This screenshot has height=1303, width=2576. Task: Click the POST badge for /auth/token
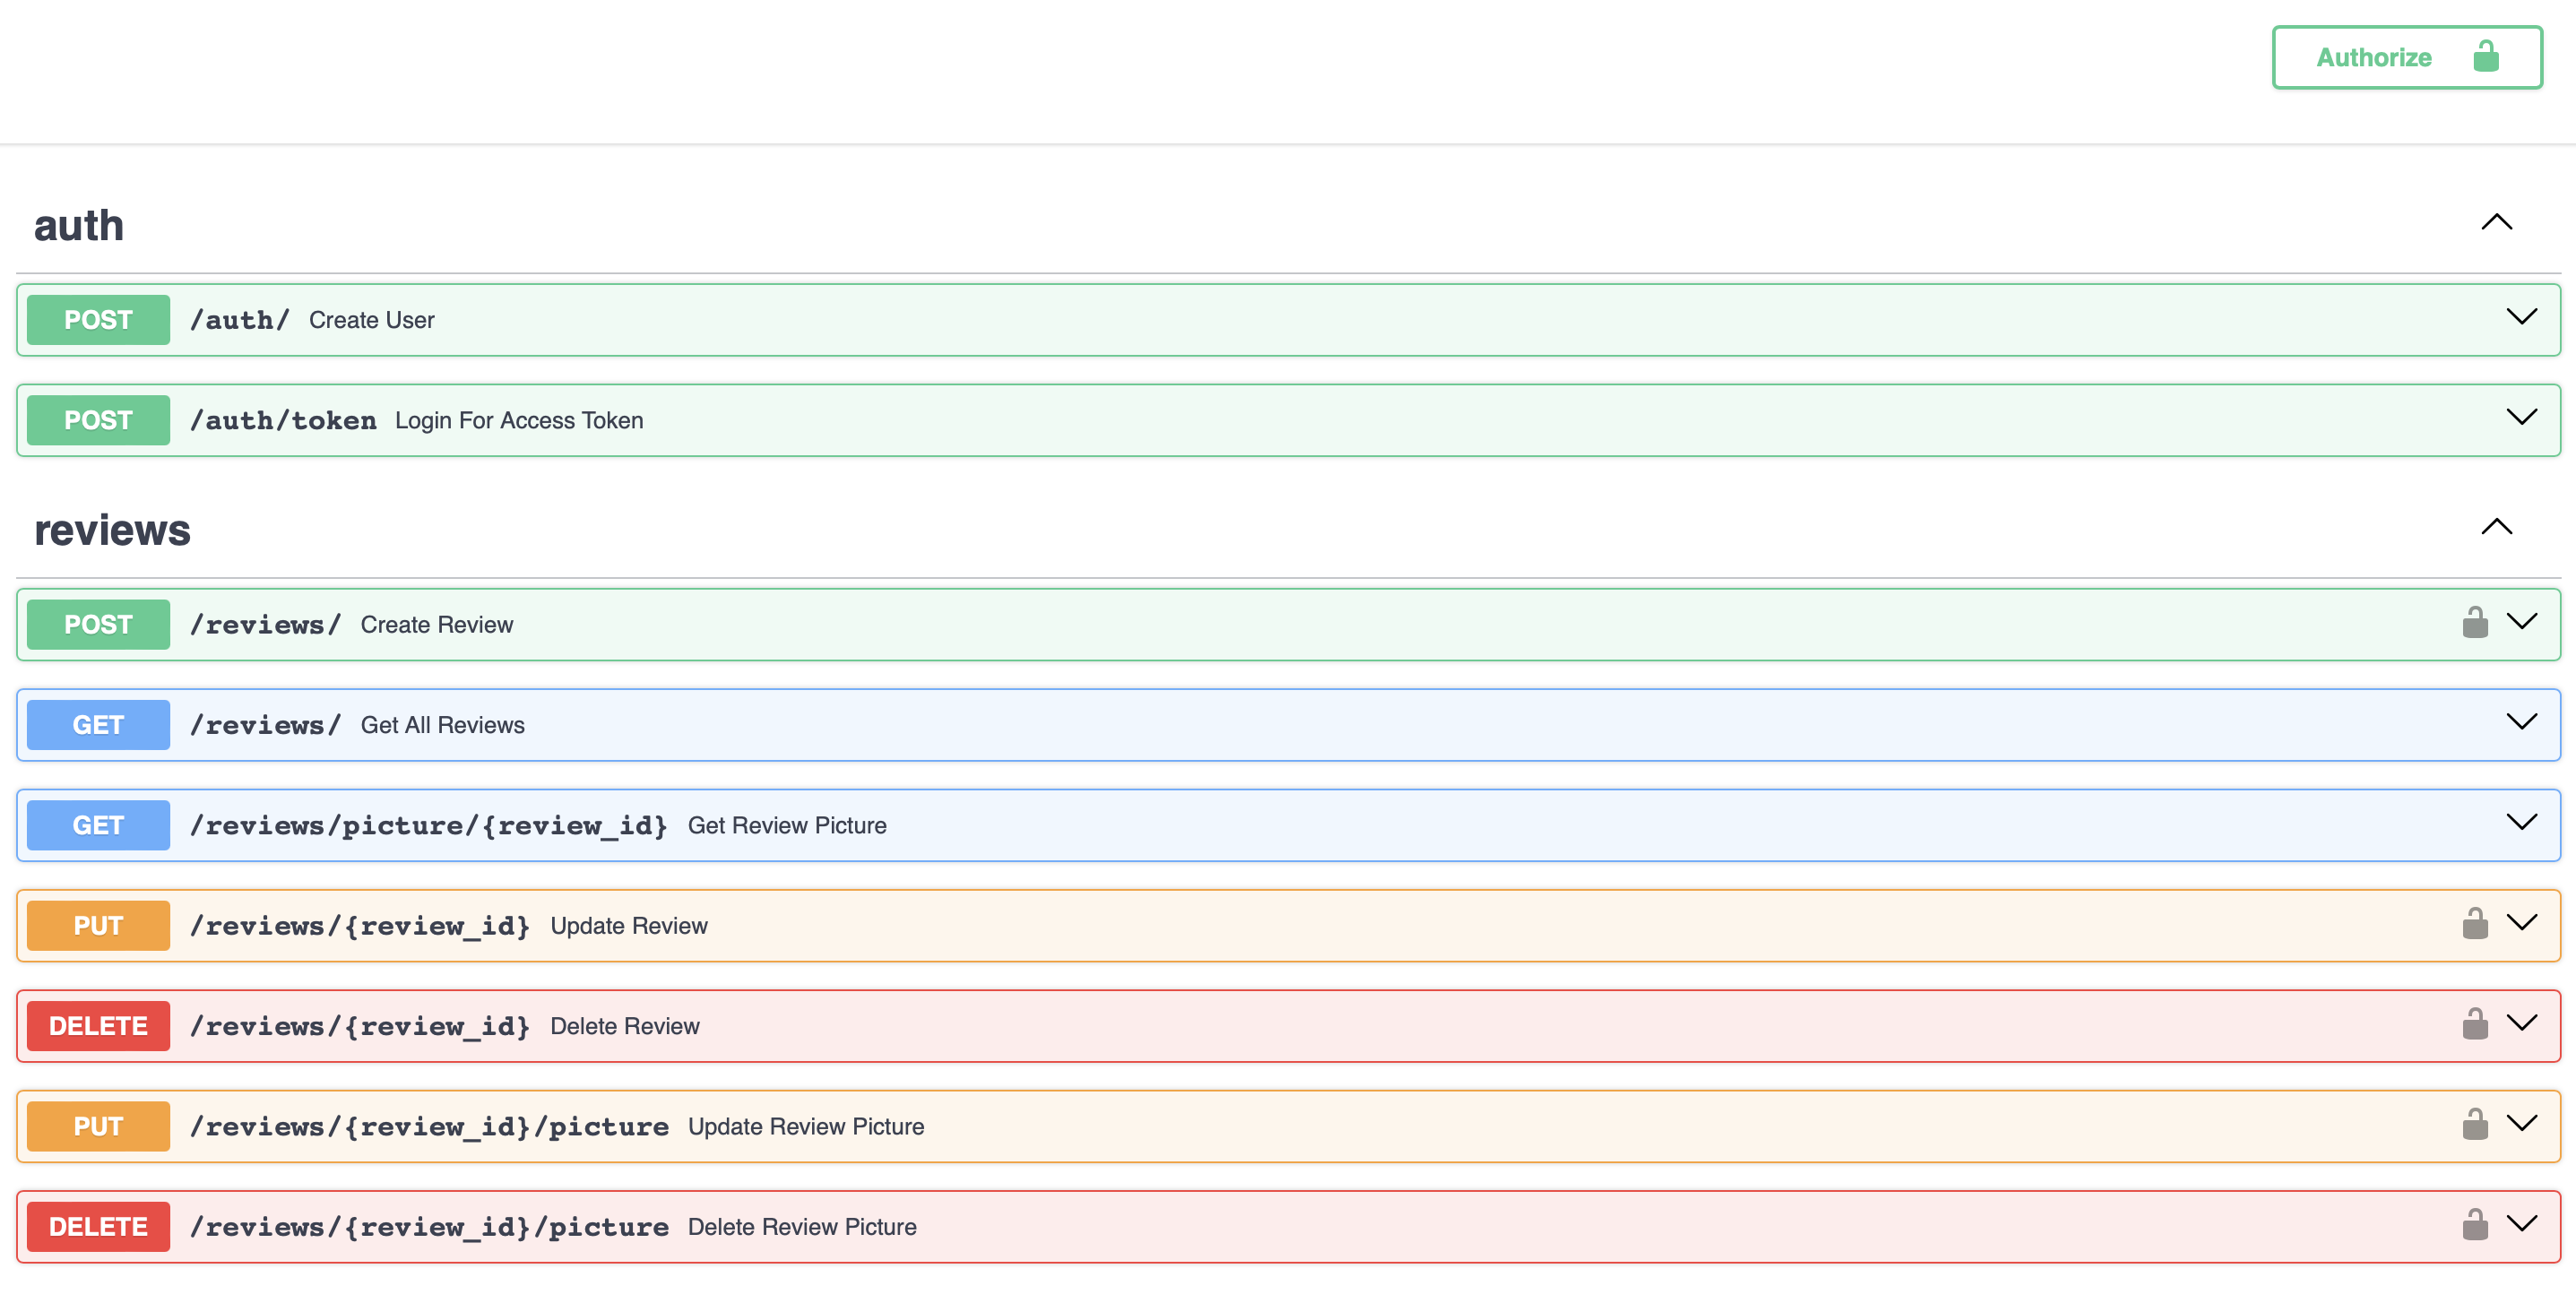[x=98, y=420]
